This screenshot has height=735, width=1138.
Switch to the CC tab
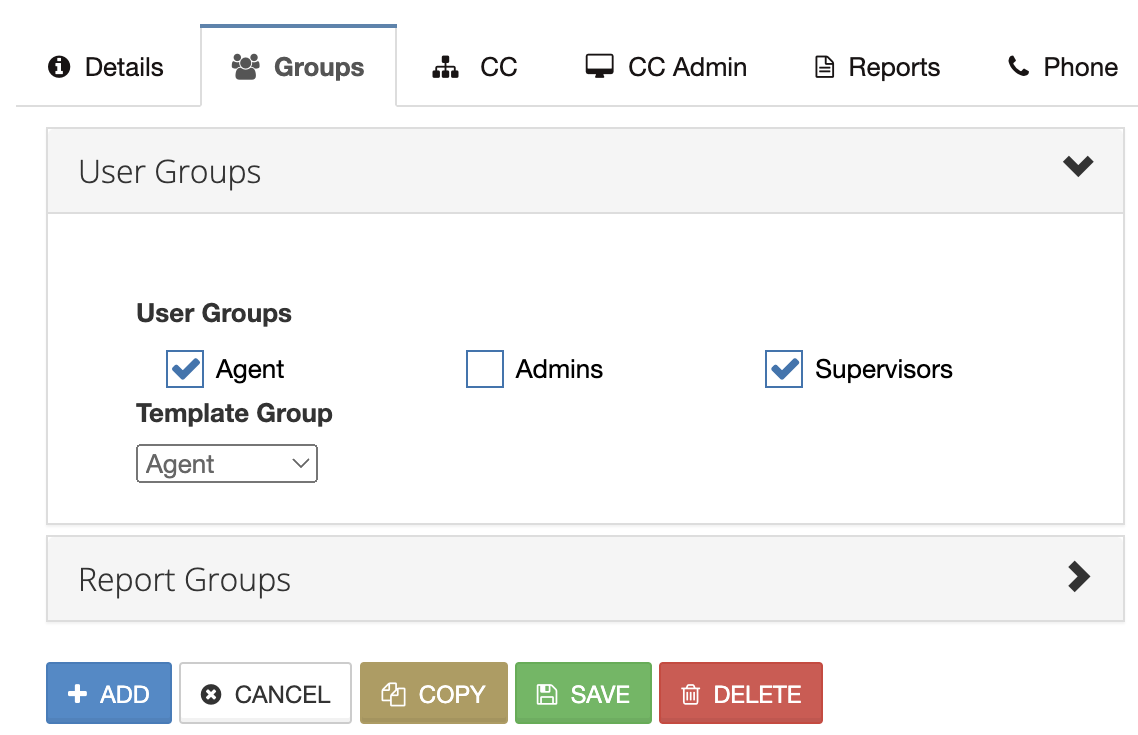click(x=475, y=67)
